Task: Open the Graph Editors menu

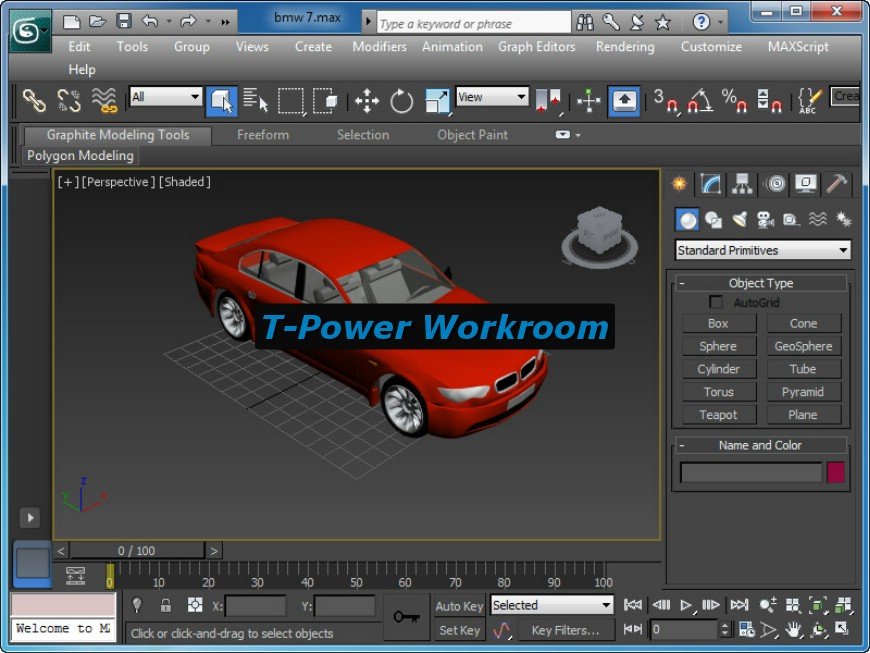Action: [537, 47]
